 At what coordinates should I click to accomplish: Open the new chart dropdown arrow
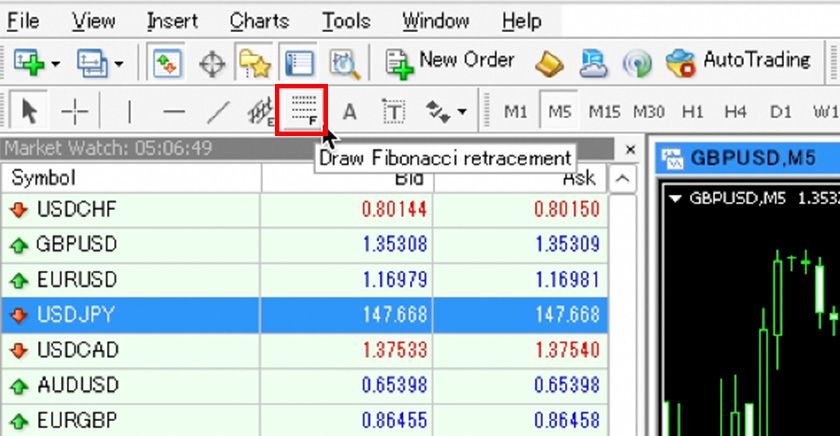pyautogui.click(x=55, y=64)
